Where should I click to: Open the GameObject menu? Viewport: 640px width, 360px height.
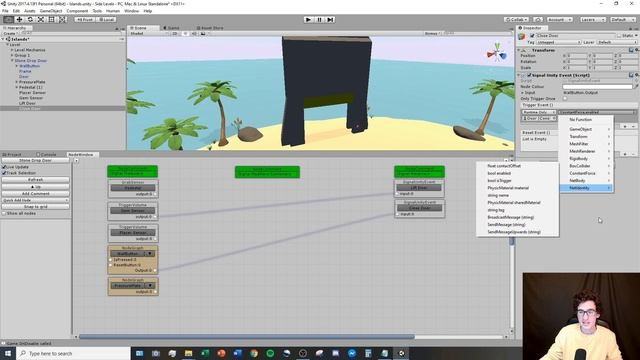(51, 11)
